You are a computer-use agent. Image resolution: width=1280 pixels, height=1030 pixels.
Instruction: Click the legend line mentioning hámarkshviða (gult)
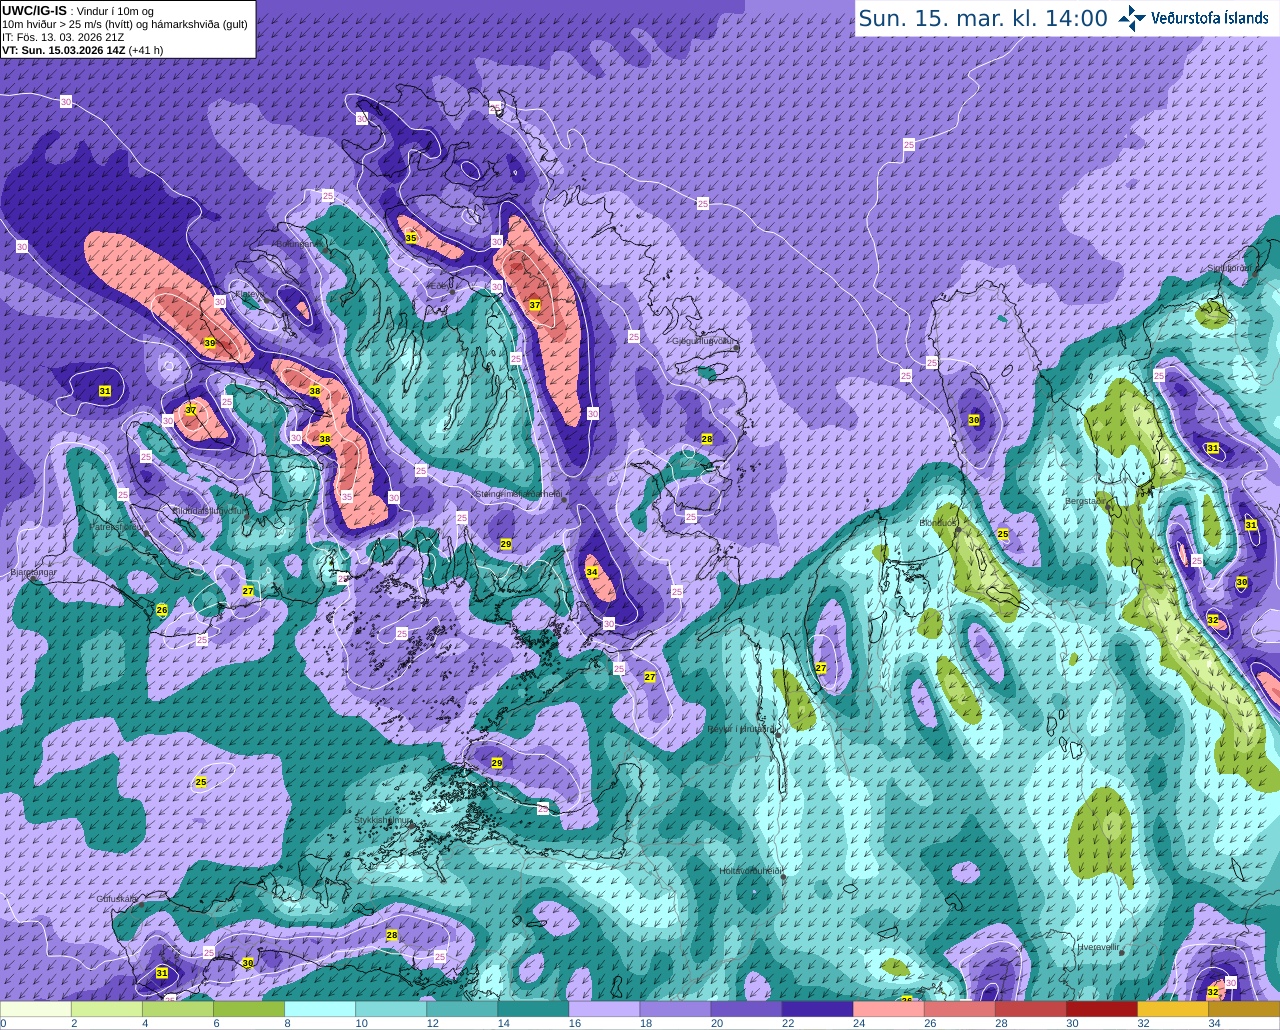pos(125,24)
